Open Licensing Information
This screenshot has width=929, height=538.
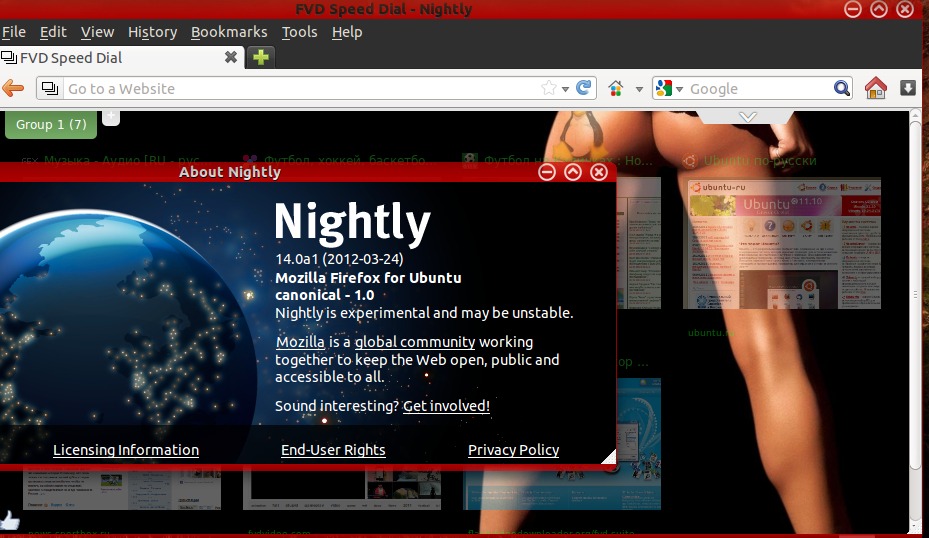coord(126,450)
